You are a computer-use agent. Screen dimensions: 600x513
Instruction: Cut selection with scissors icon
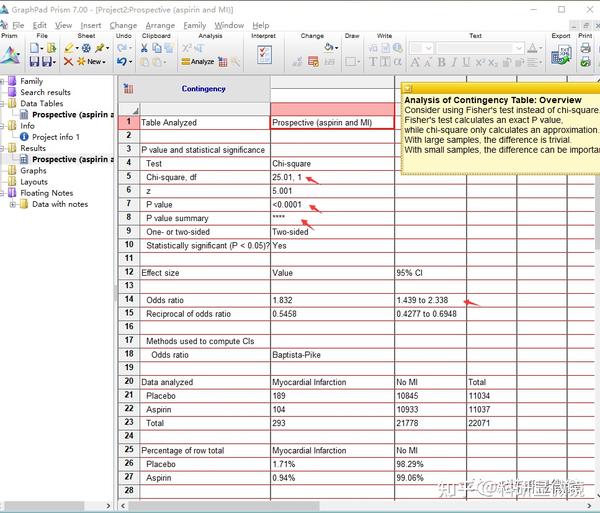click(144, 48)
